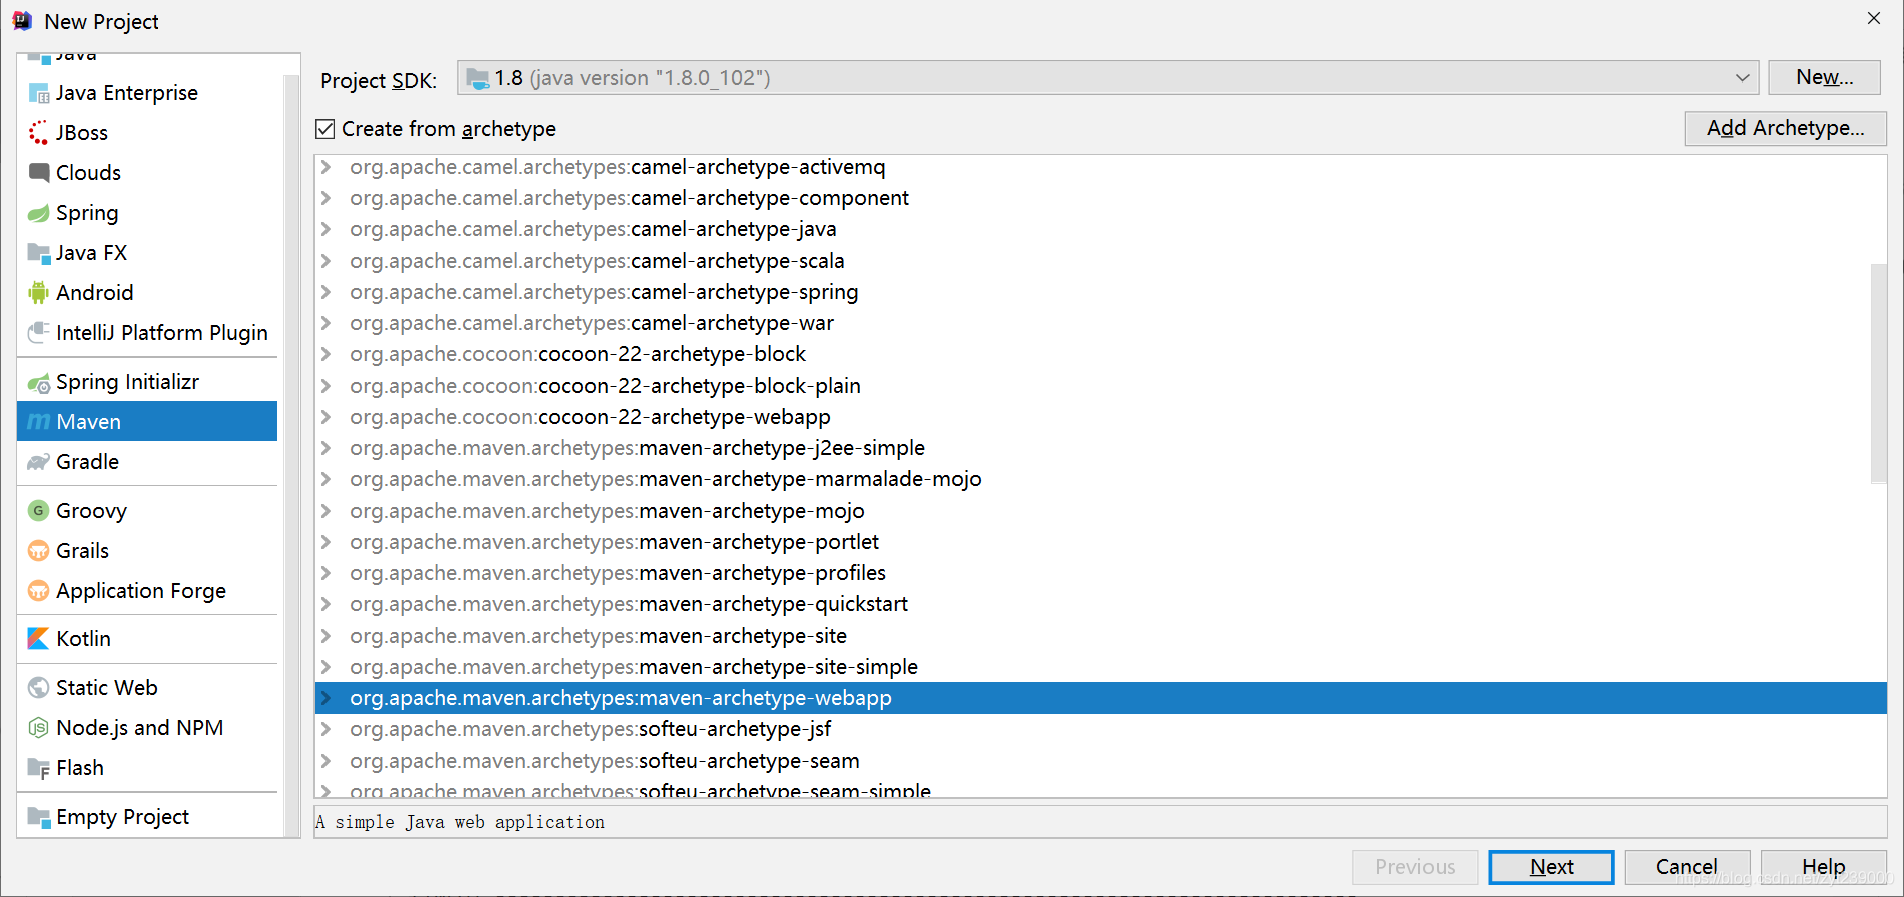Screen dimensions: 1904x897
Task: Click the JBoss red dots icon
Action: (39, 133)
